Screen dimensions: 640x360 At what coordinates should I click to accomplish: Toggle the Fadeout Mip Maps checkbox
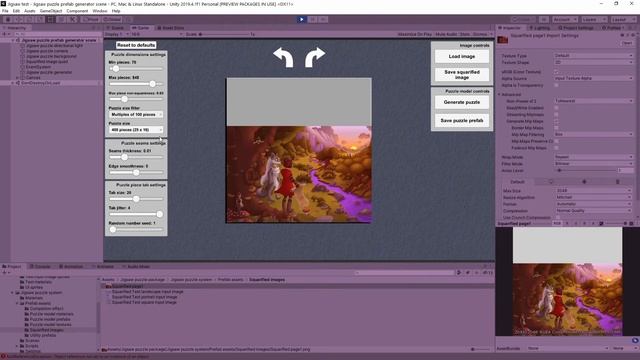coord(556,148)
